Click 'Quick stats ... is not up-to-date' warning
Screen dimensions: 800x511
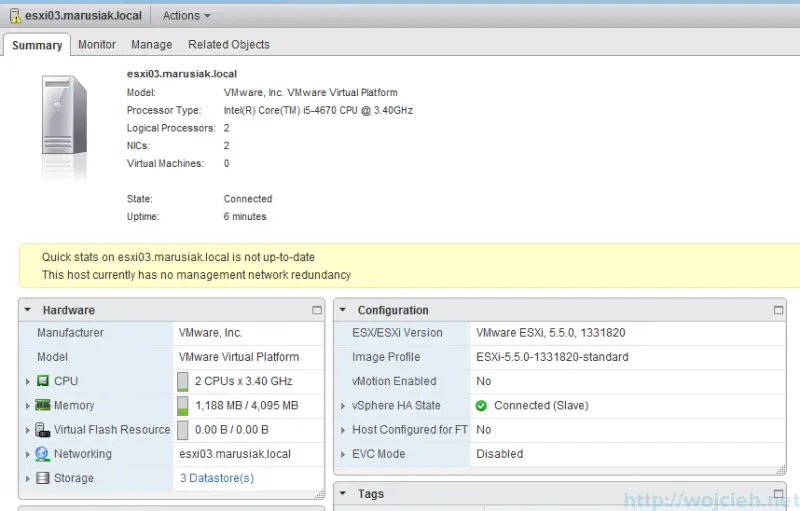[178, 257]
